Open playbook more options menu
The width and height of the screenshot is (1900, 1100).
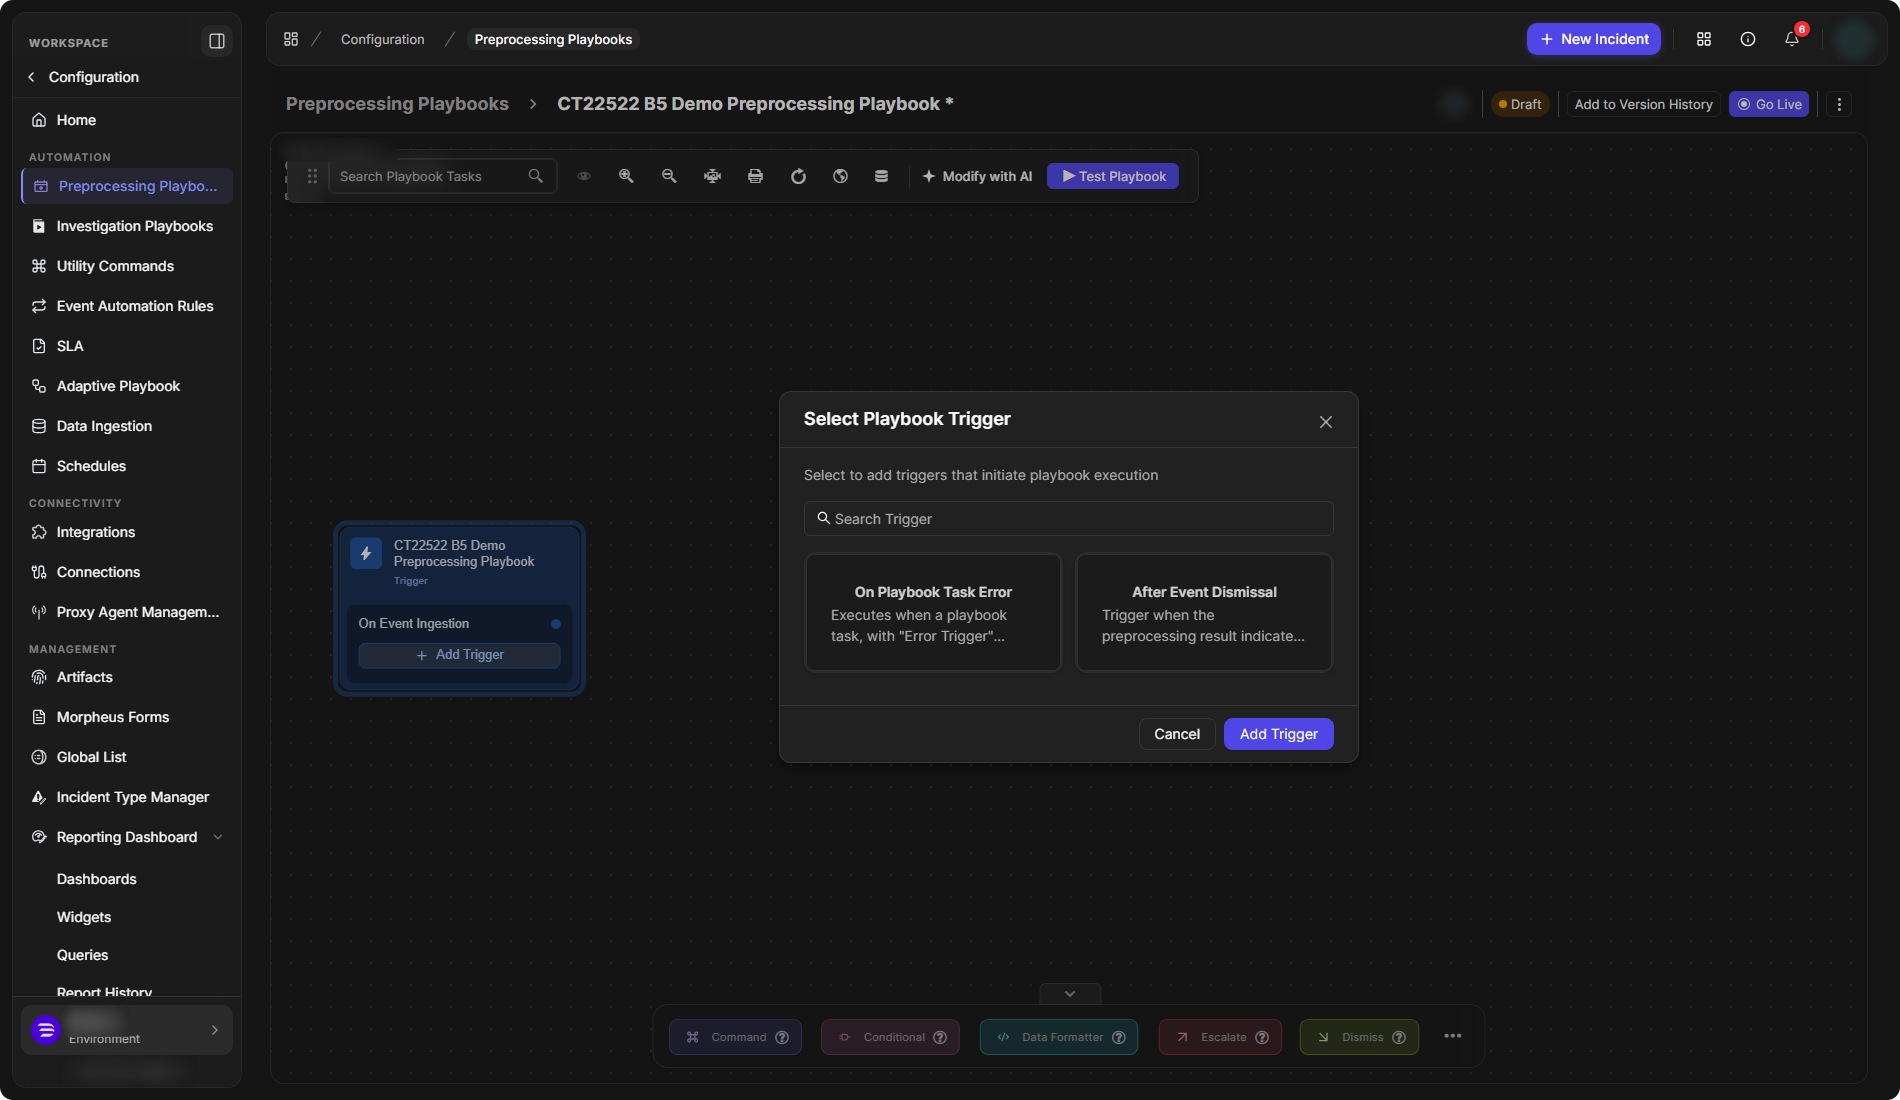pos(1839,104)
